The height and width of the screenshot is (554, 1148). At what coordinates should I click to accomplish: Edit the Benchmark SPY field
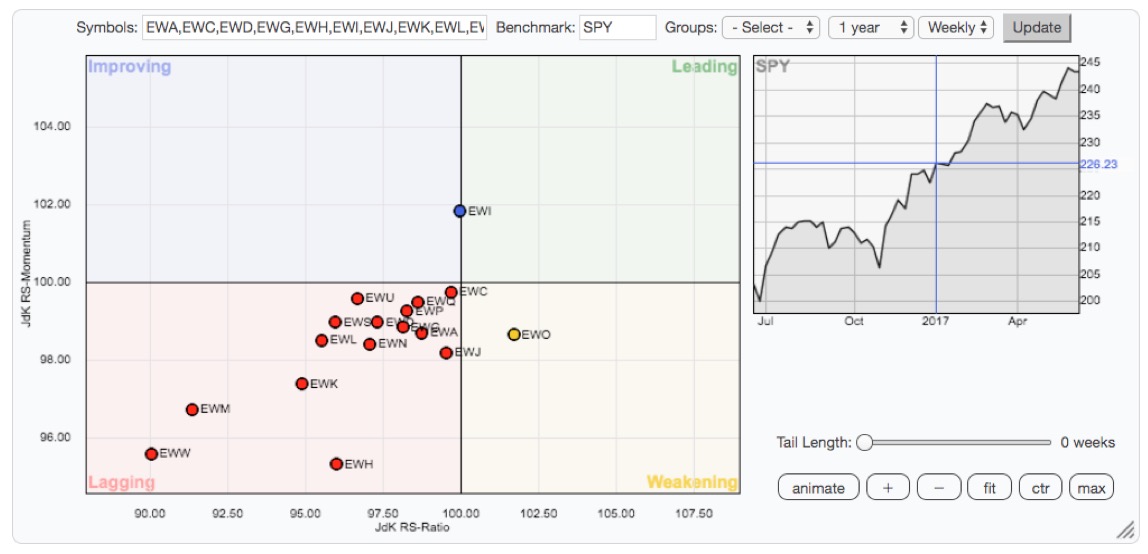tap(617, 28)
